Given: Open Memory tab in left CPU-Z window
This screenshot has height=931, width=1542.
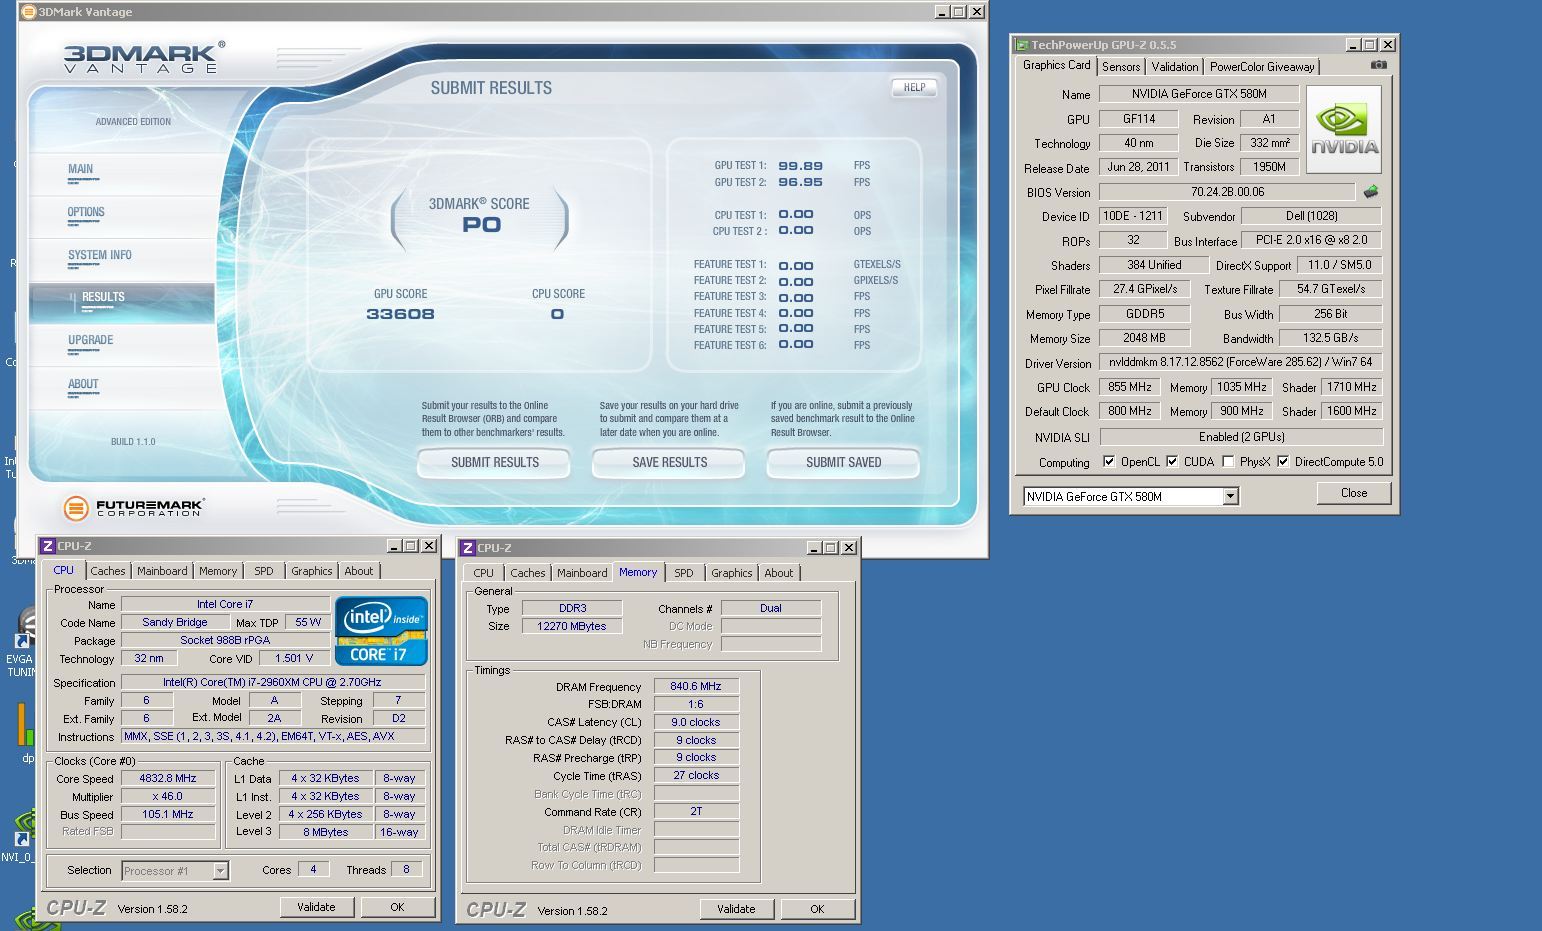Looking at the screenshot, I should pyautogui.click(x=218, y=571).
